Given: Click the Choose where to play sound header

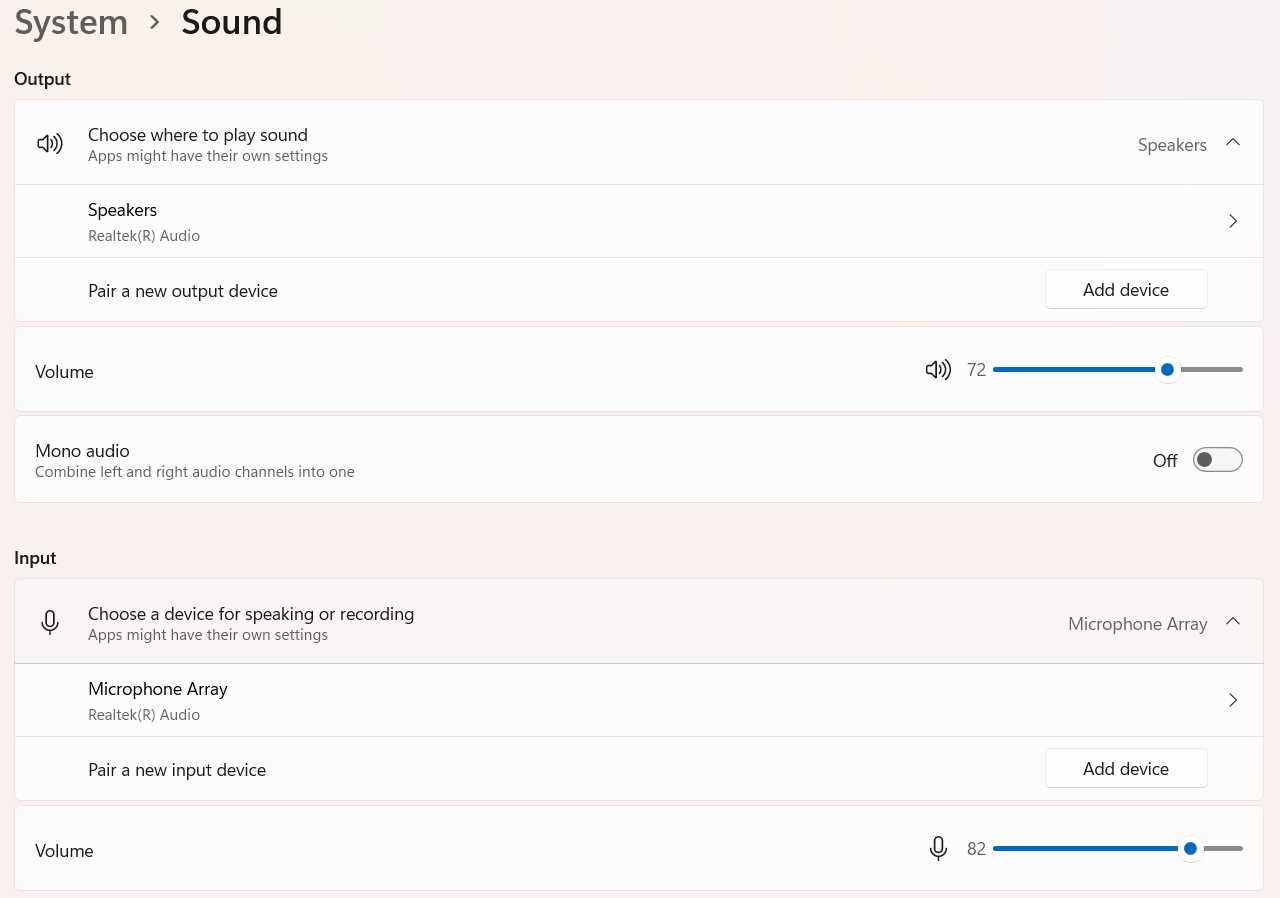Looking at the screenshot, I should tap(198, 135).
